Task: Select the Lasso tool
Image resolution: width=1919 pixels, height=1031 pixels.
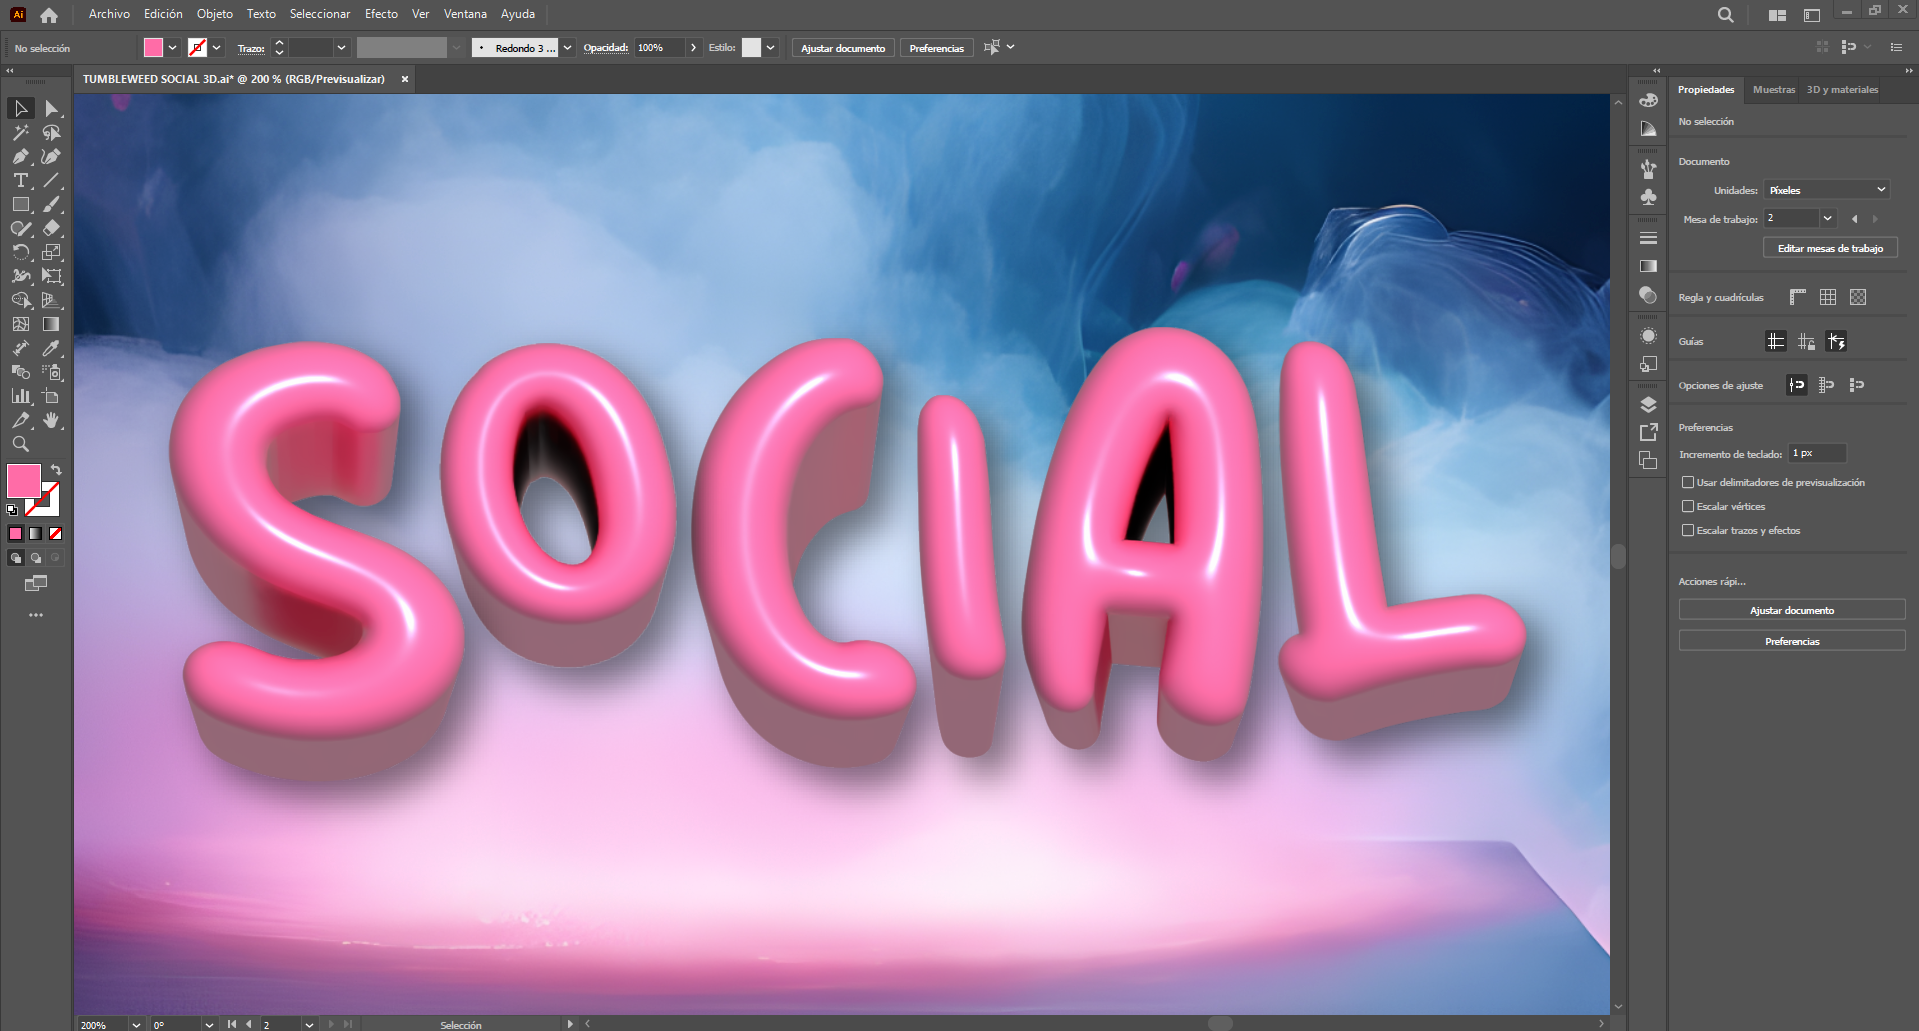Action: [52, 132]
